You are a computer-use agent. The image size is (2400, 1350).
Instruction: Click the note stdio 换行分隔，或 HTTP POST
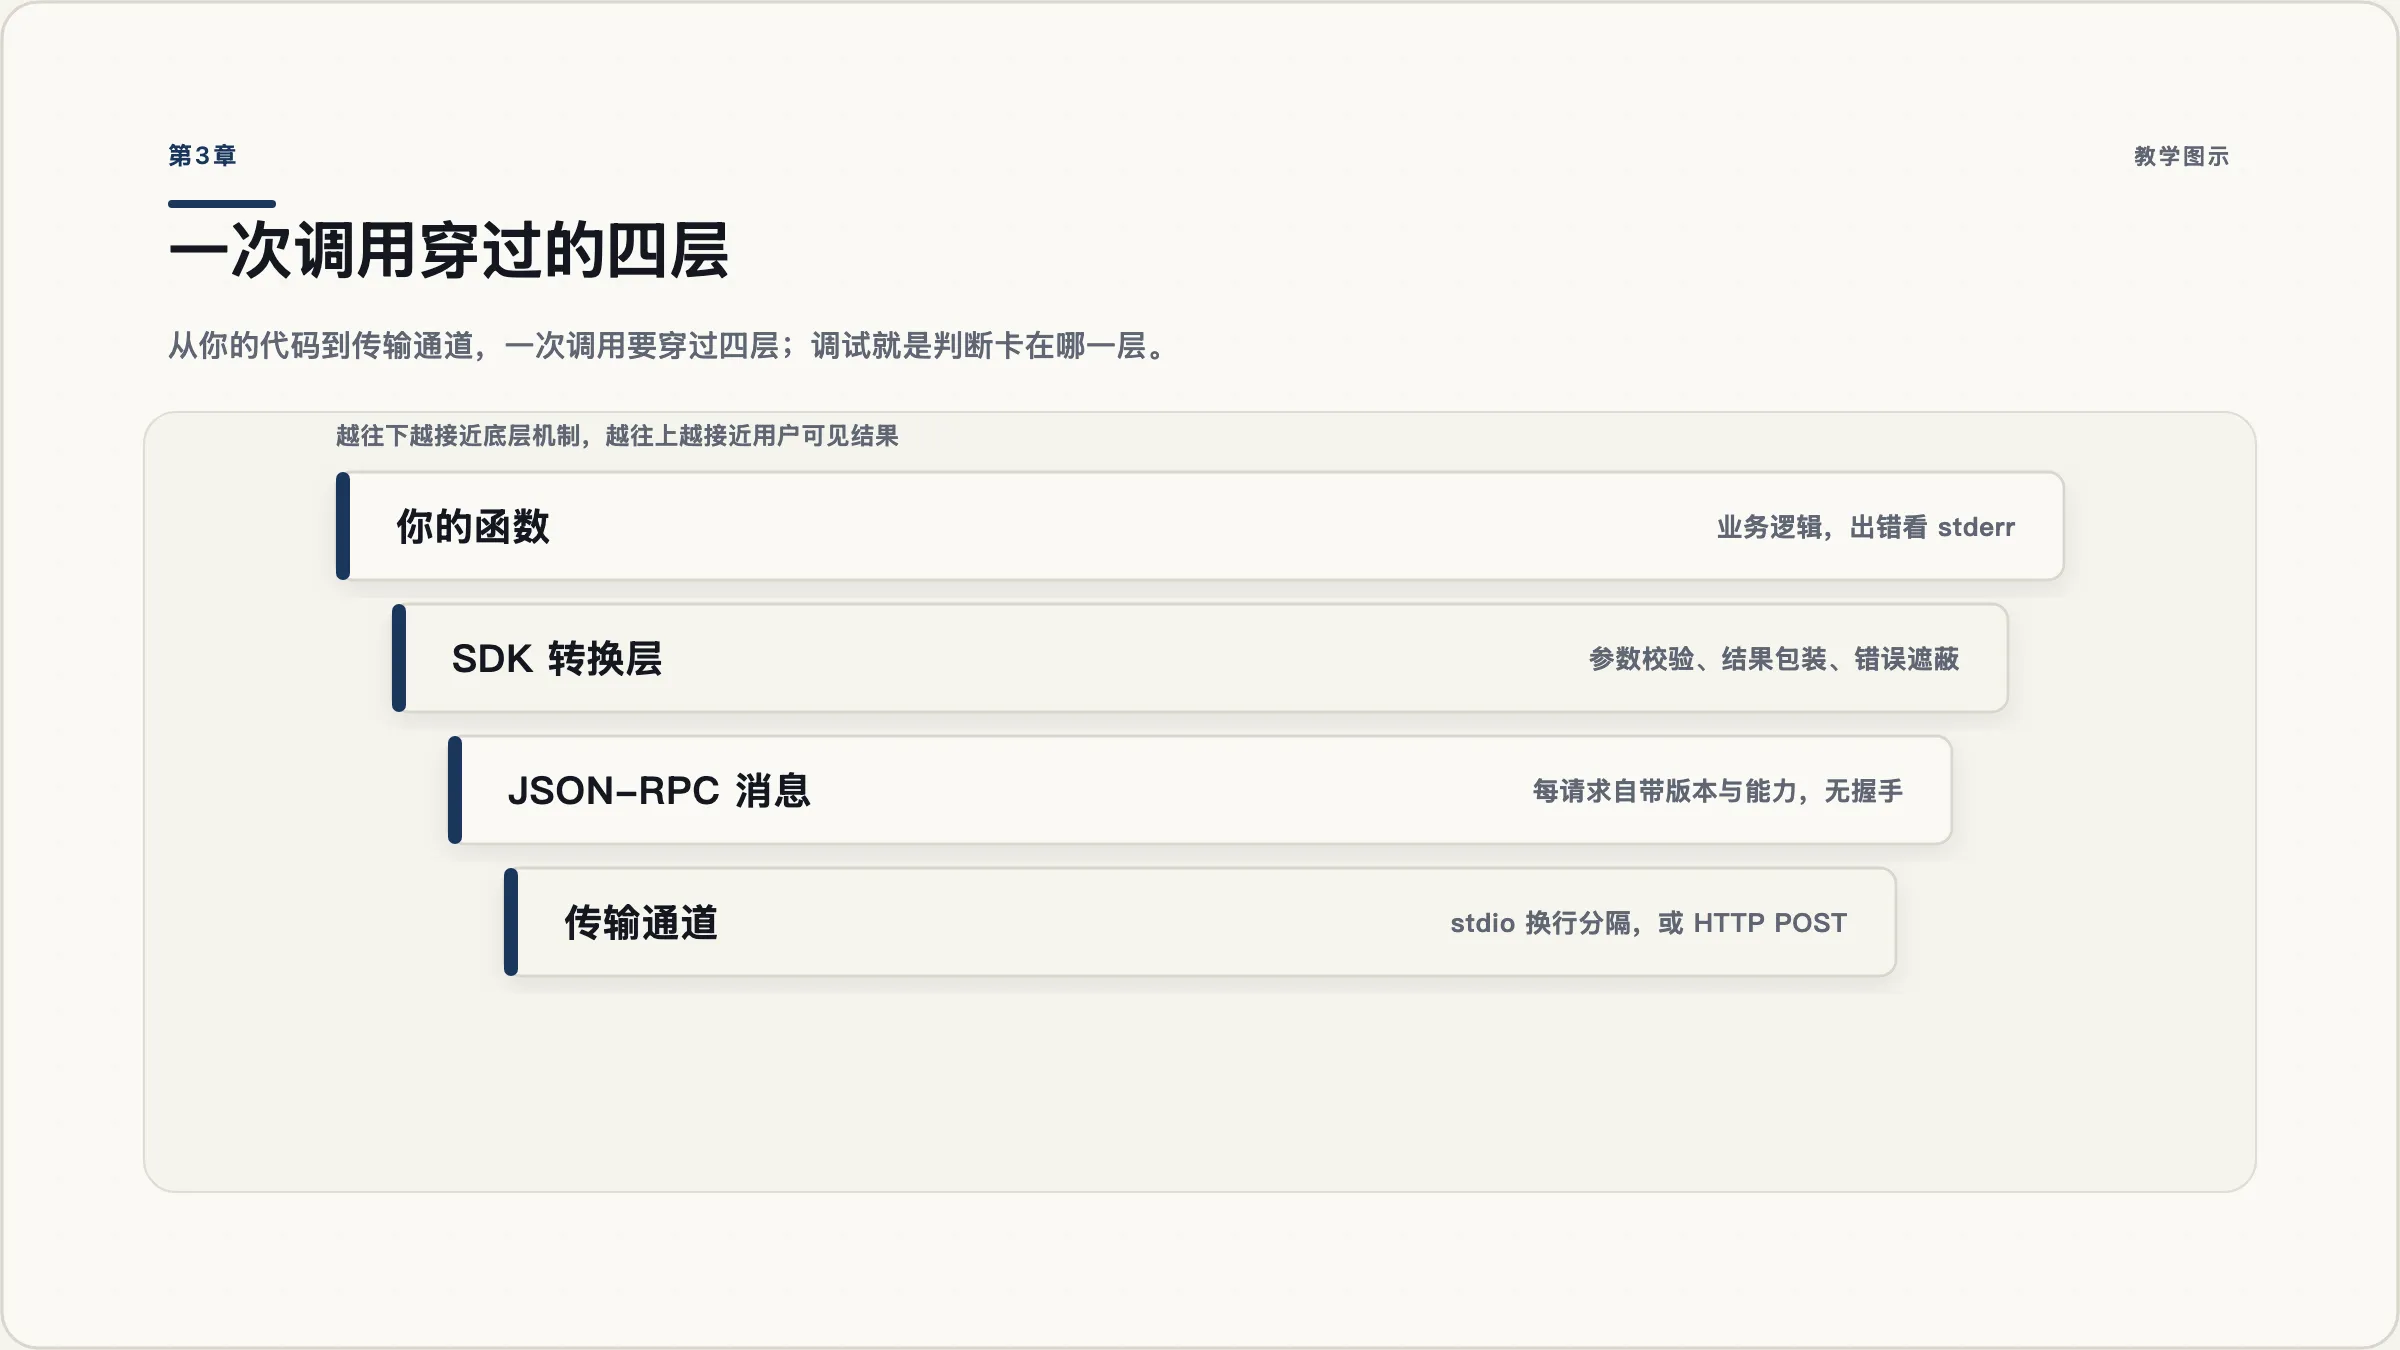(x=1649, y=923)
